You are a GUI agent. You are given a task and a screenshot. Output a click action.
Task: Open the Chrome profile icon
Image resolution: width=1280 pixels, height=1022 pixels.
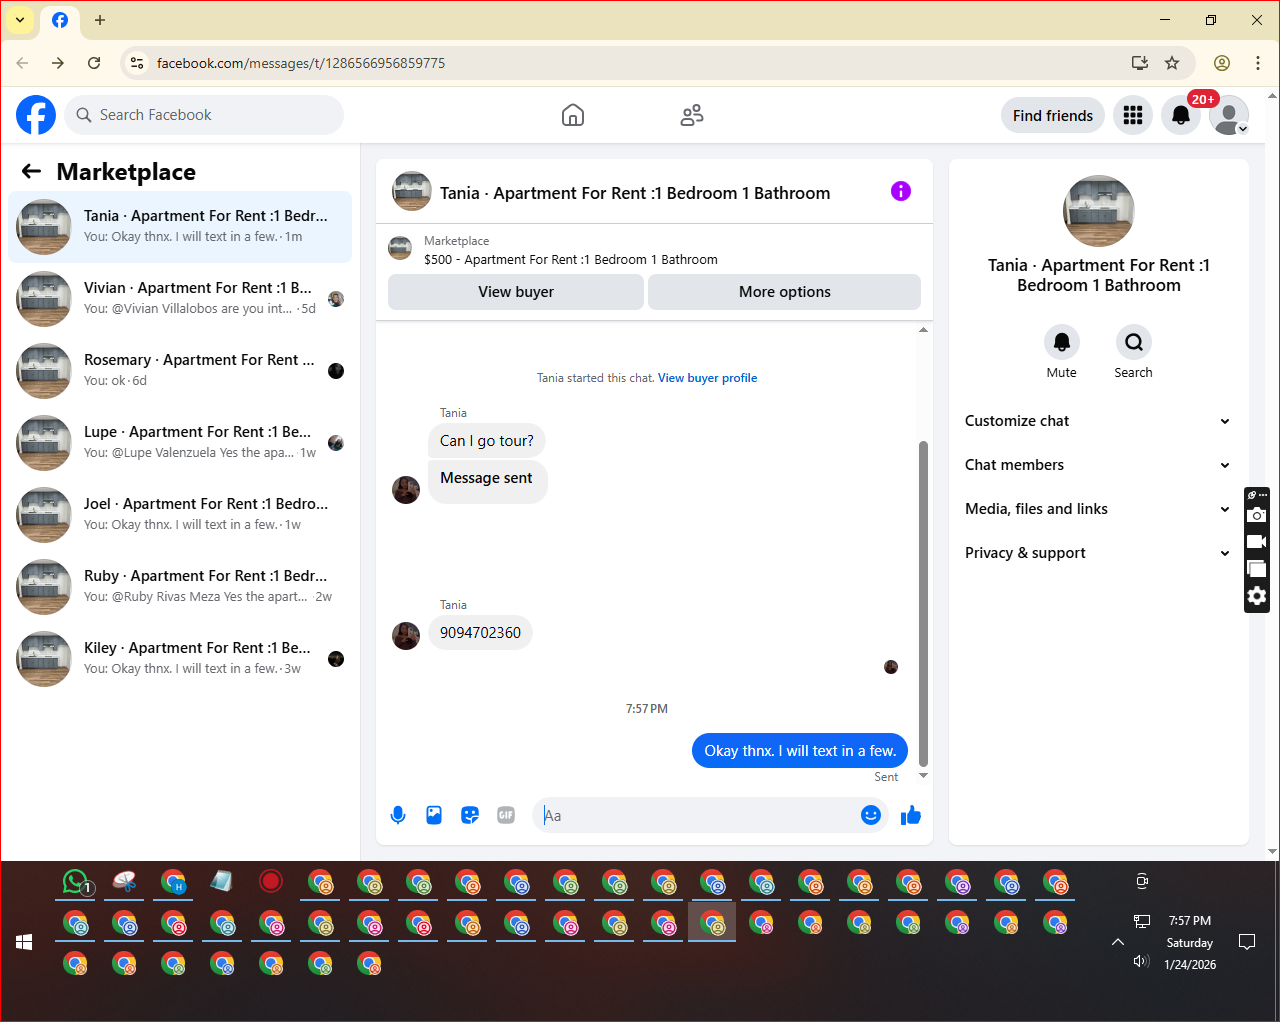click(x=1222, y=63)
